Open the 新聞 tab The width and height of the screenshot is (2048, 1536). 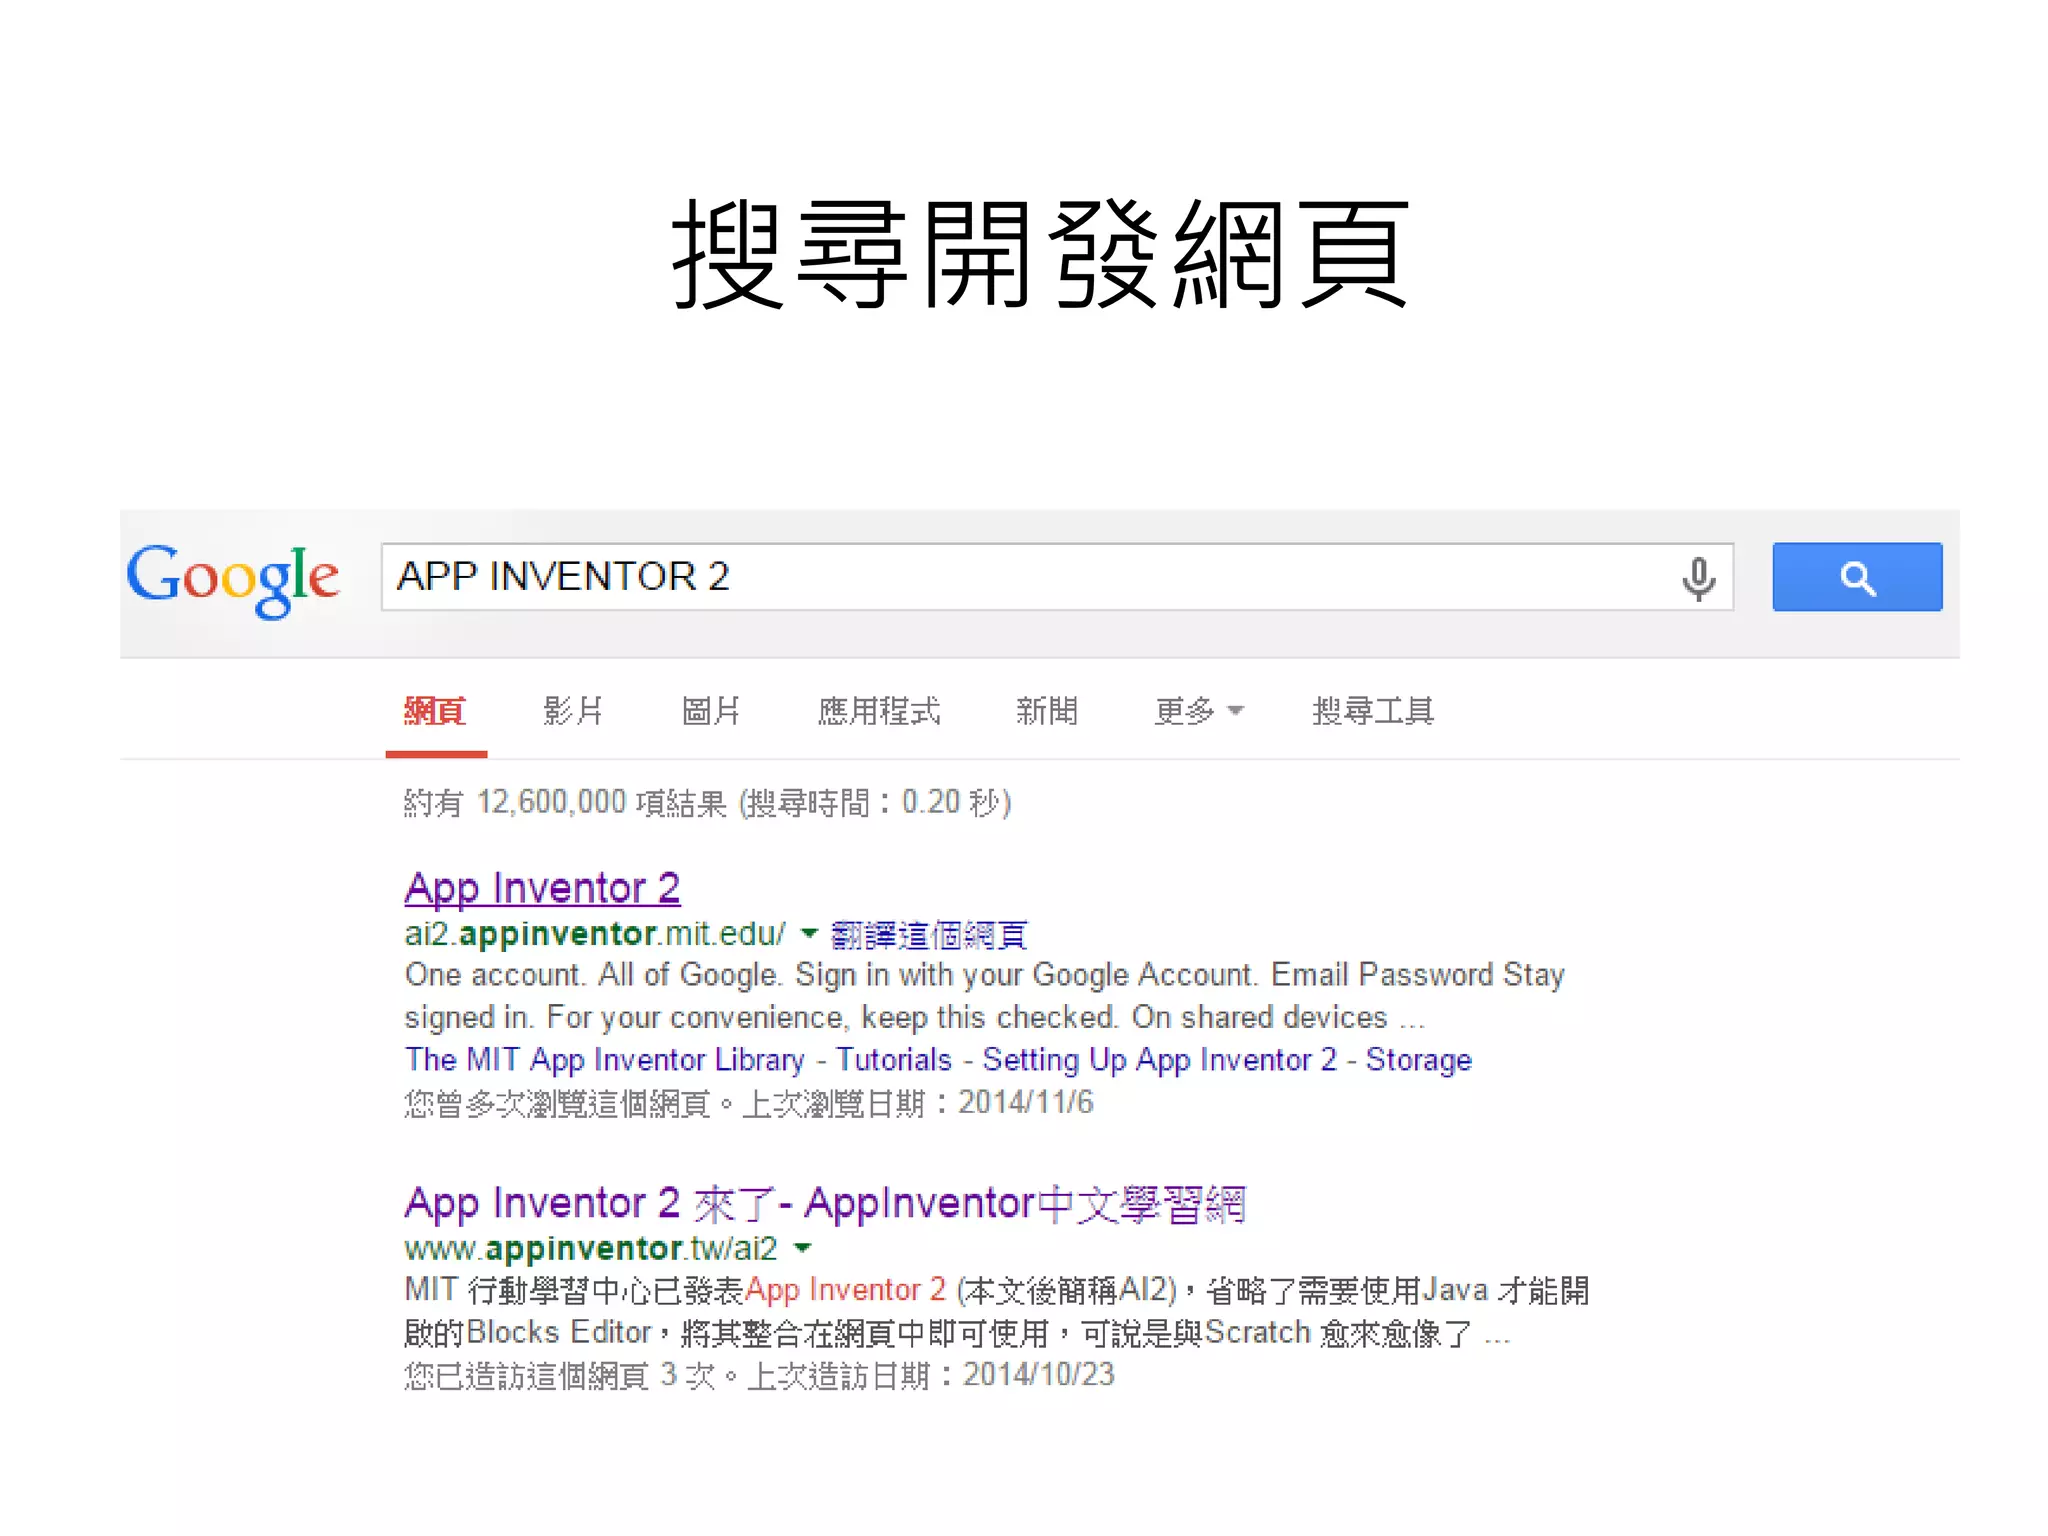pos(1047,711)
